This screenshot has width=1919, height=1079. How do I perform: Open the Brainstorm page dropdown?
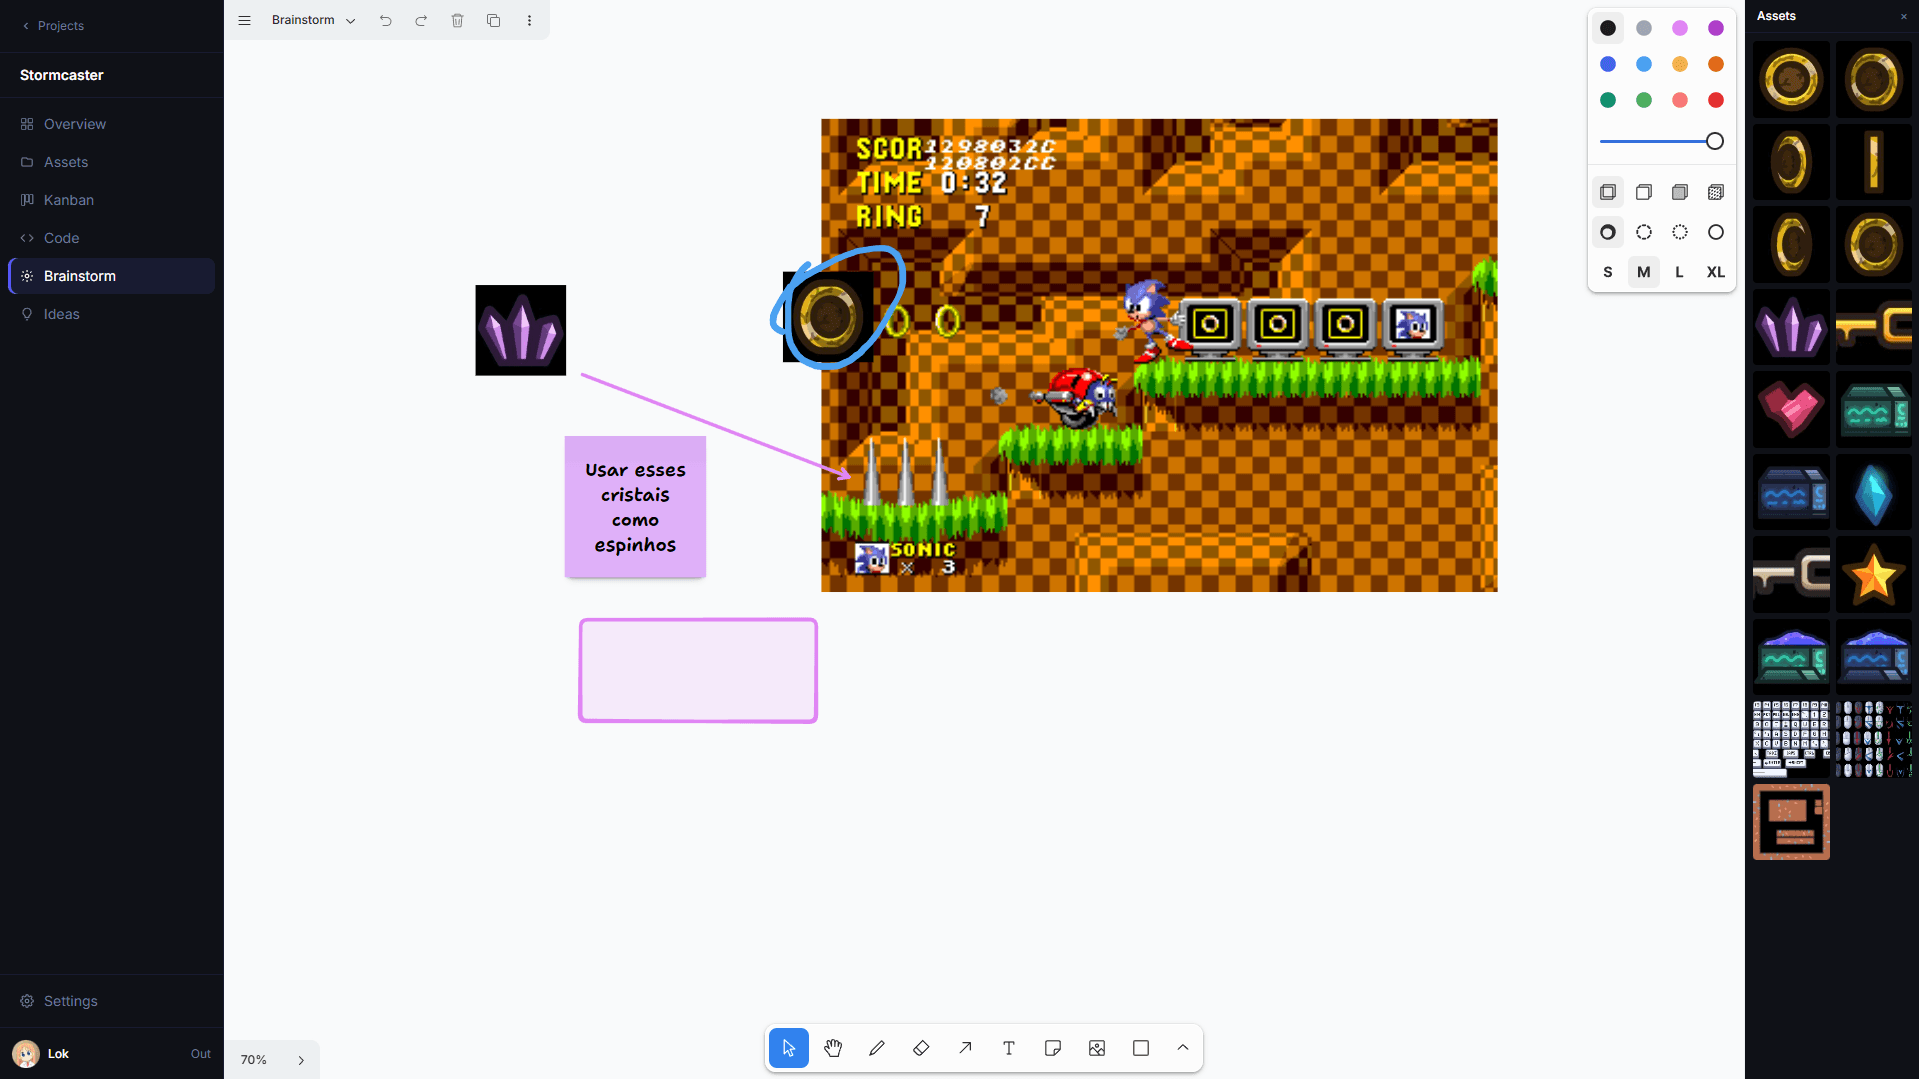314,20
